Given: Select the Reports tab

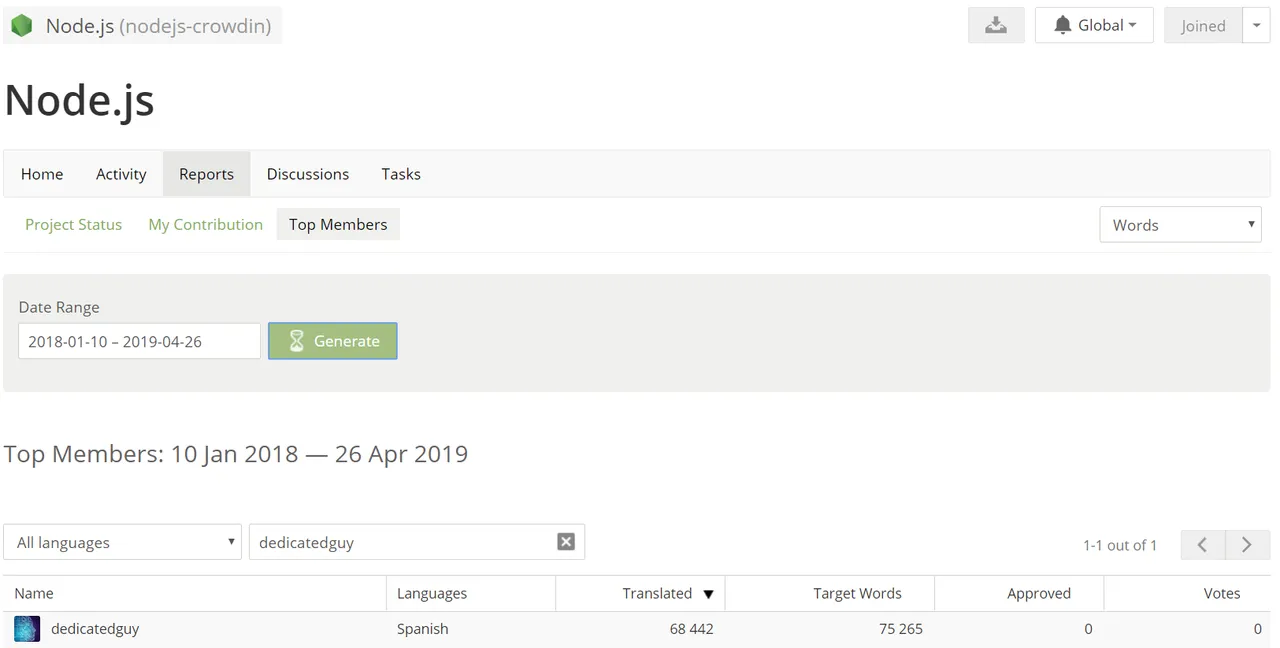Looking at the screenshot, I should coord(206,174).
